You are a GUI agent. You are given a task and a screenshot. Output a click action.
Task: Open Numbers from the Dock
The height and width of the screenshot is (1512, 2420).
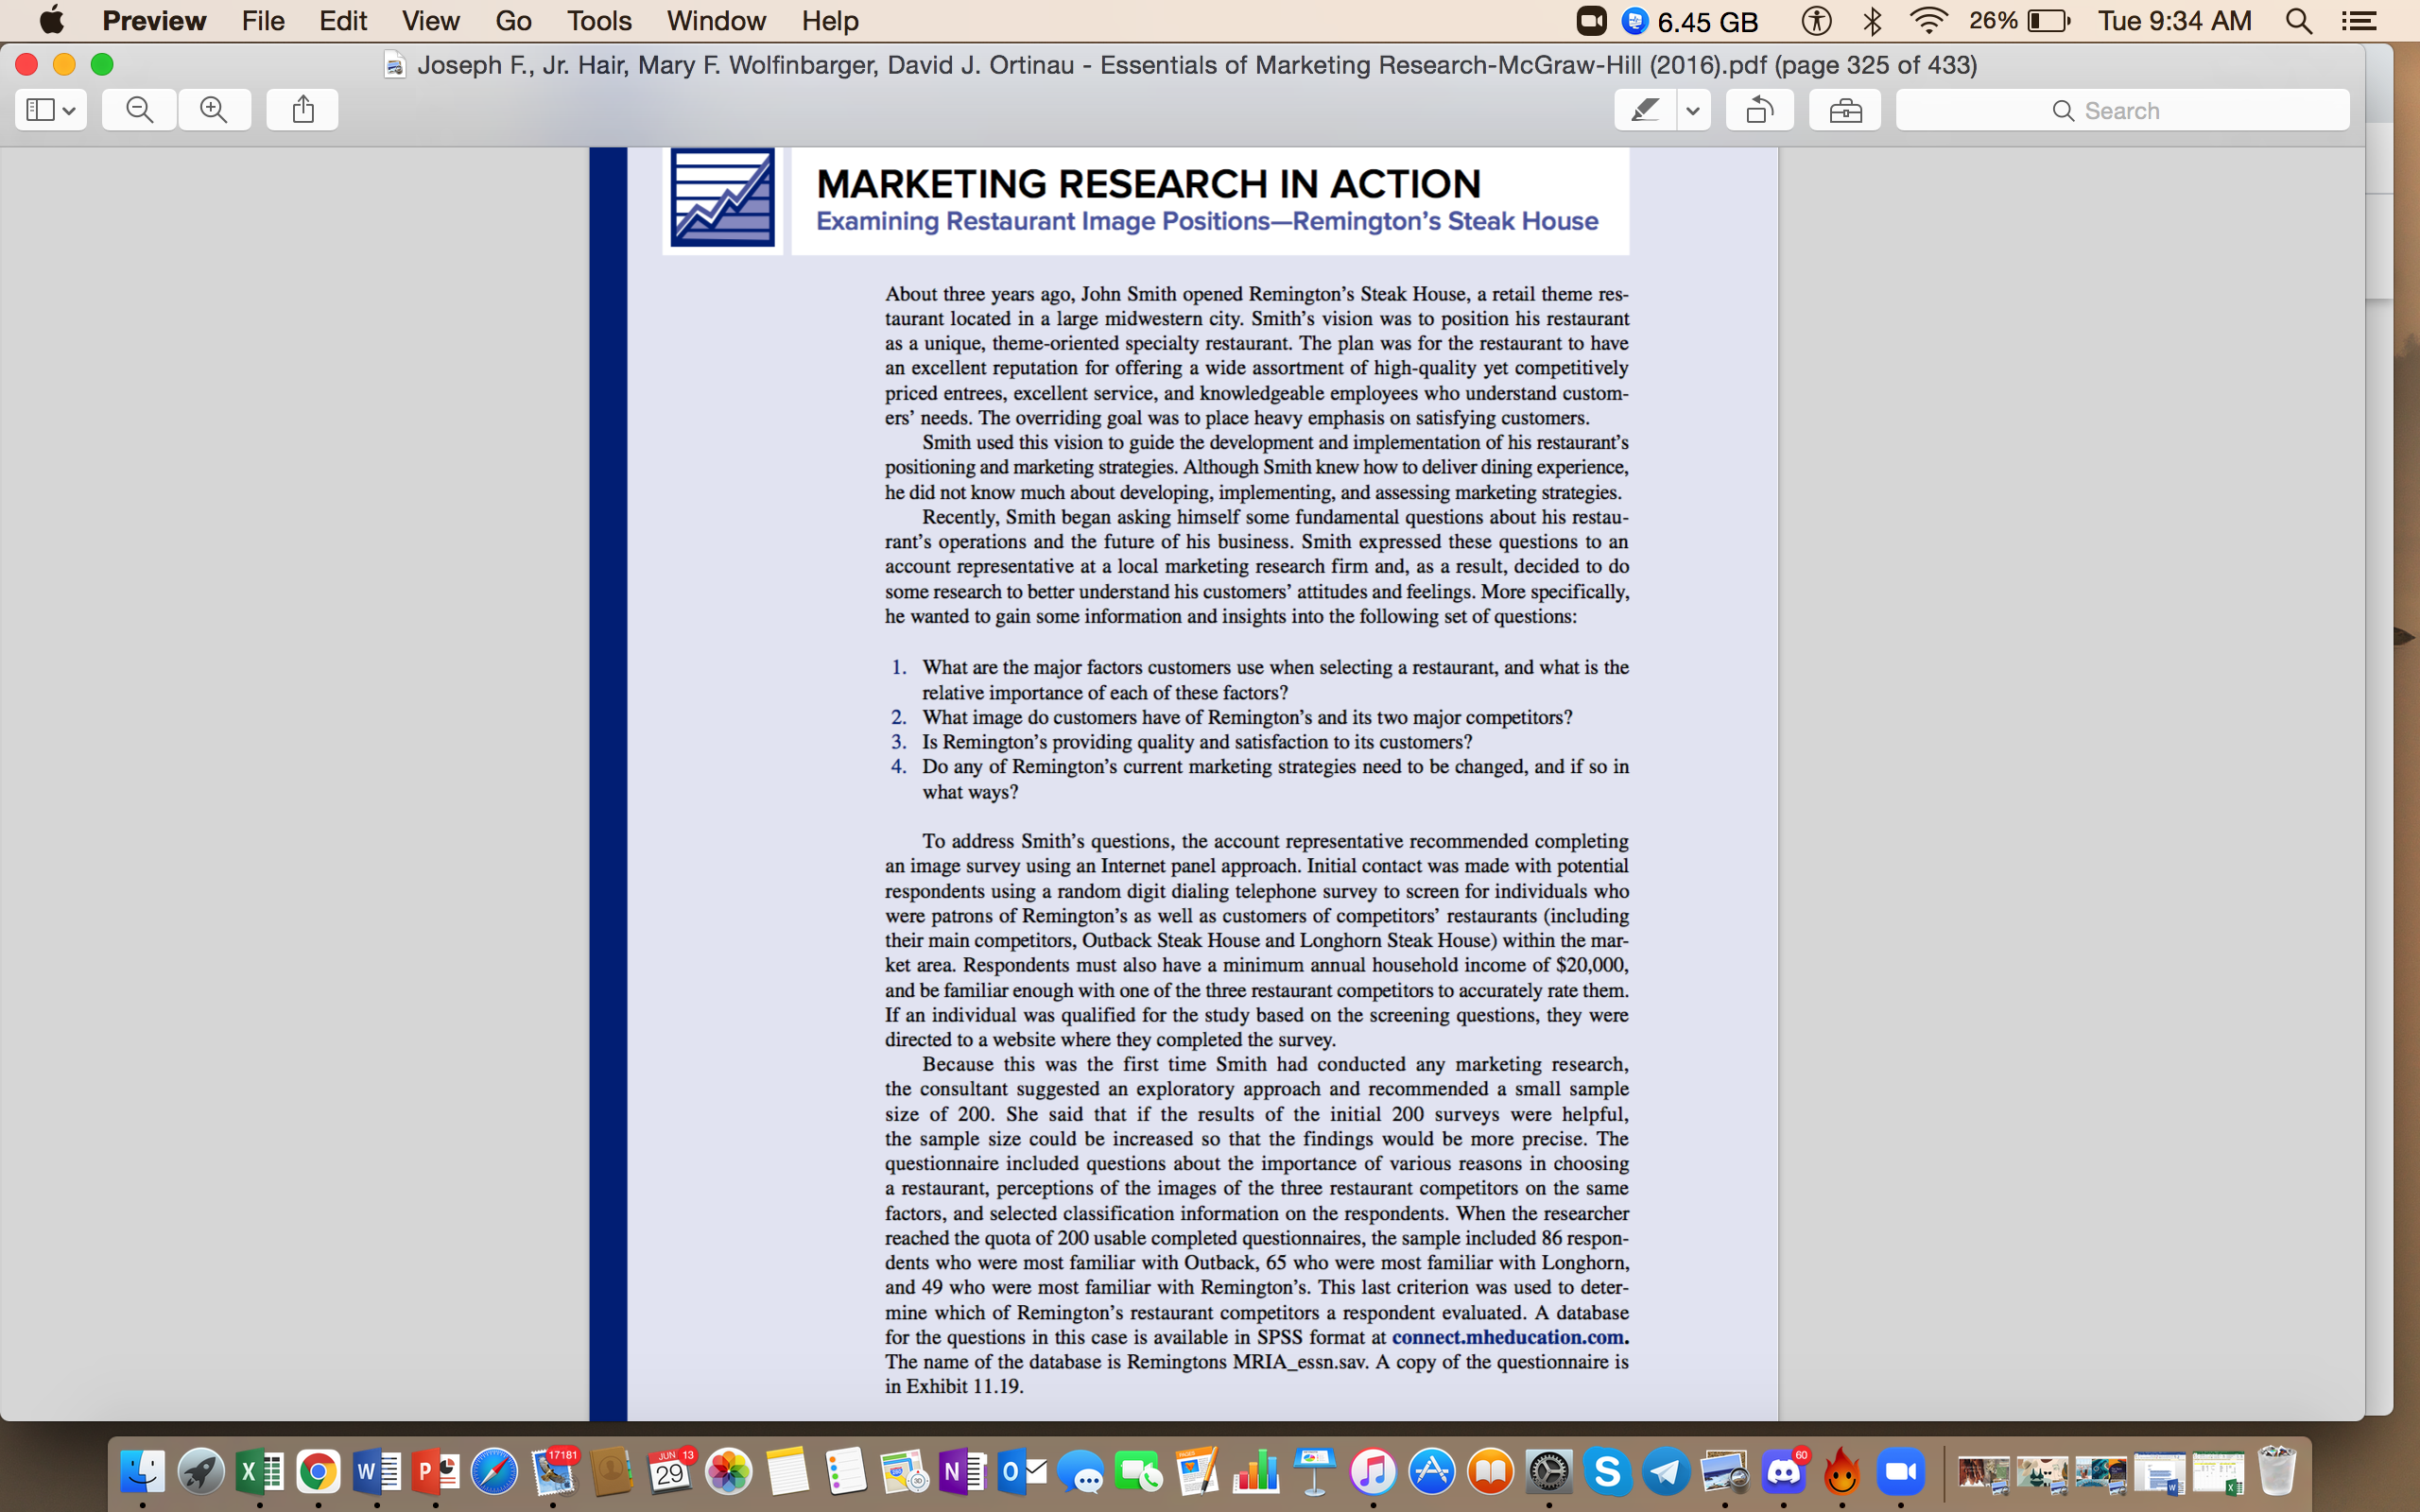[1255, 1472]
